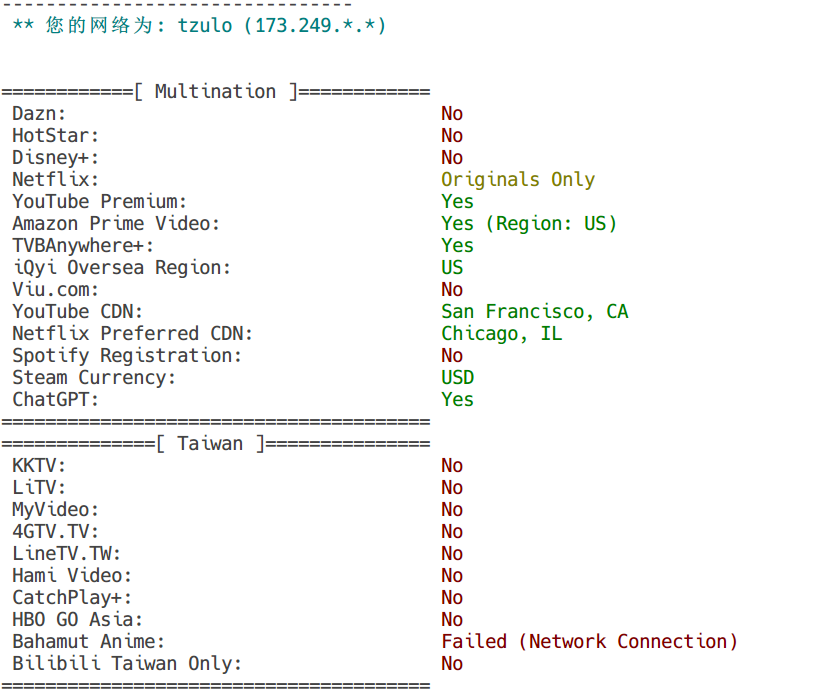Click the "Failed (Network Connection)" message
835x692 pixels.
point(589,642)
